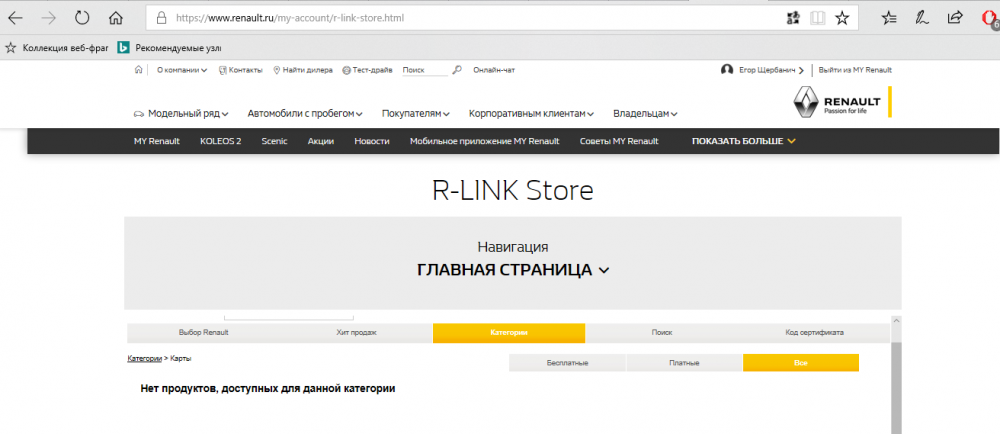
Task: Open the reading view book icon
Action: tap(817, 18)
